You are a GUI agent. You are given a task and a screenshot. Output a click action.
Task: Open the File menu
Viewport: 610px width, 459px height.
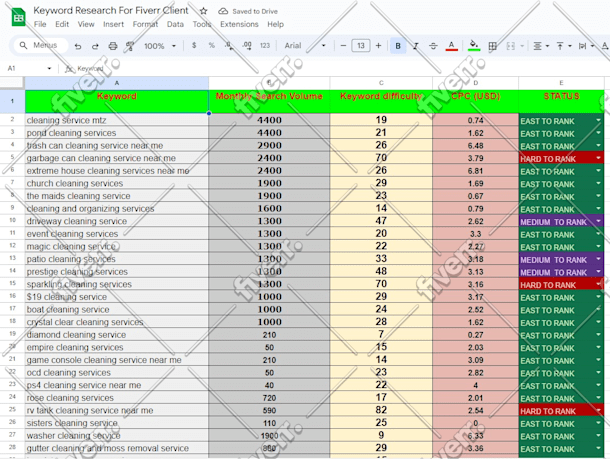[40, 24]
